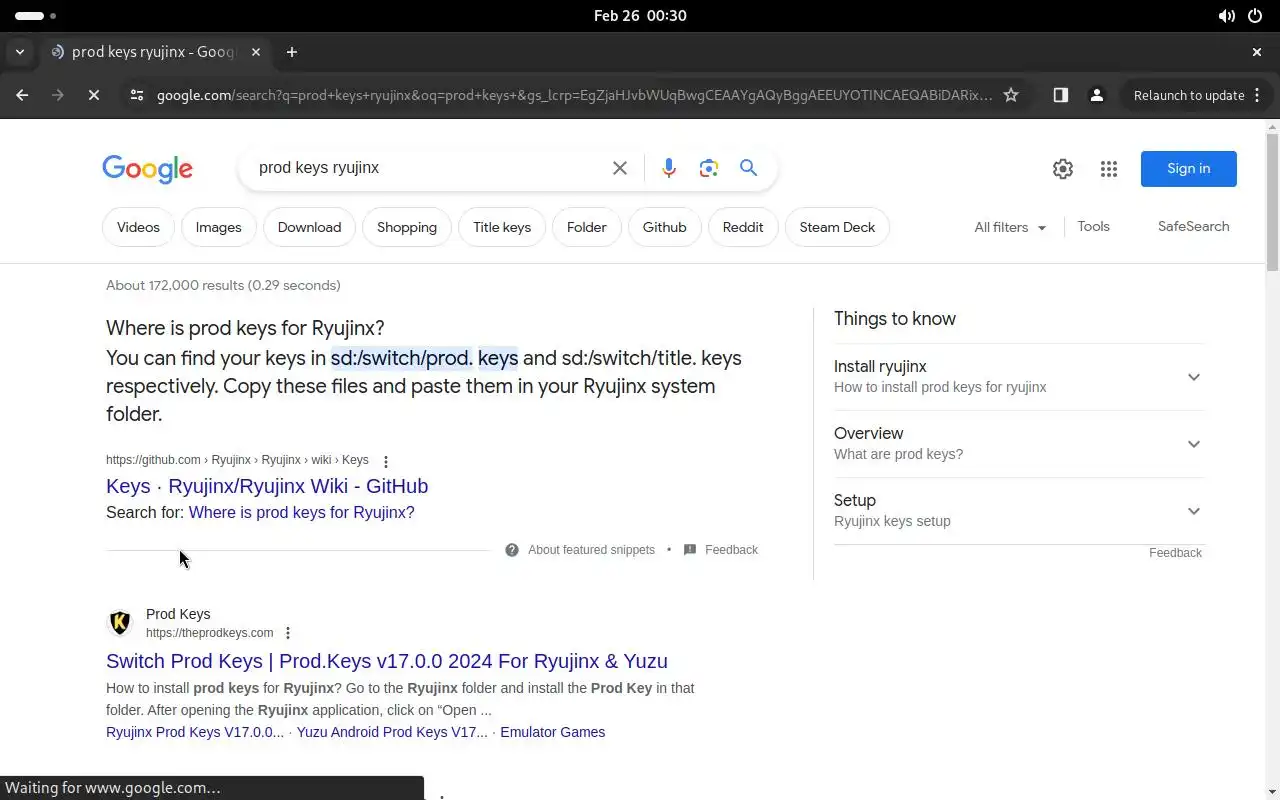
Task: Start voice search with microphone icon
Action: [x=669, y=168]
